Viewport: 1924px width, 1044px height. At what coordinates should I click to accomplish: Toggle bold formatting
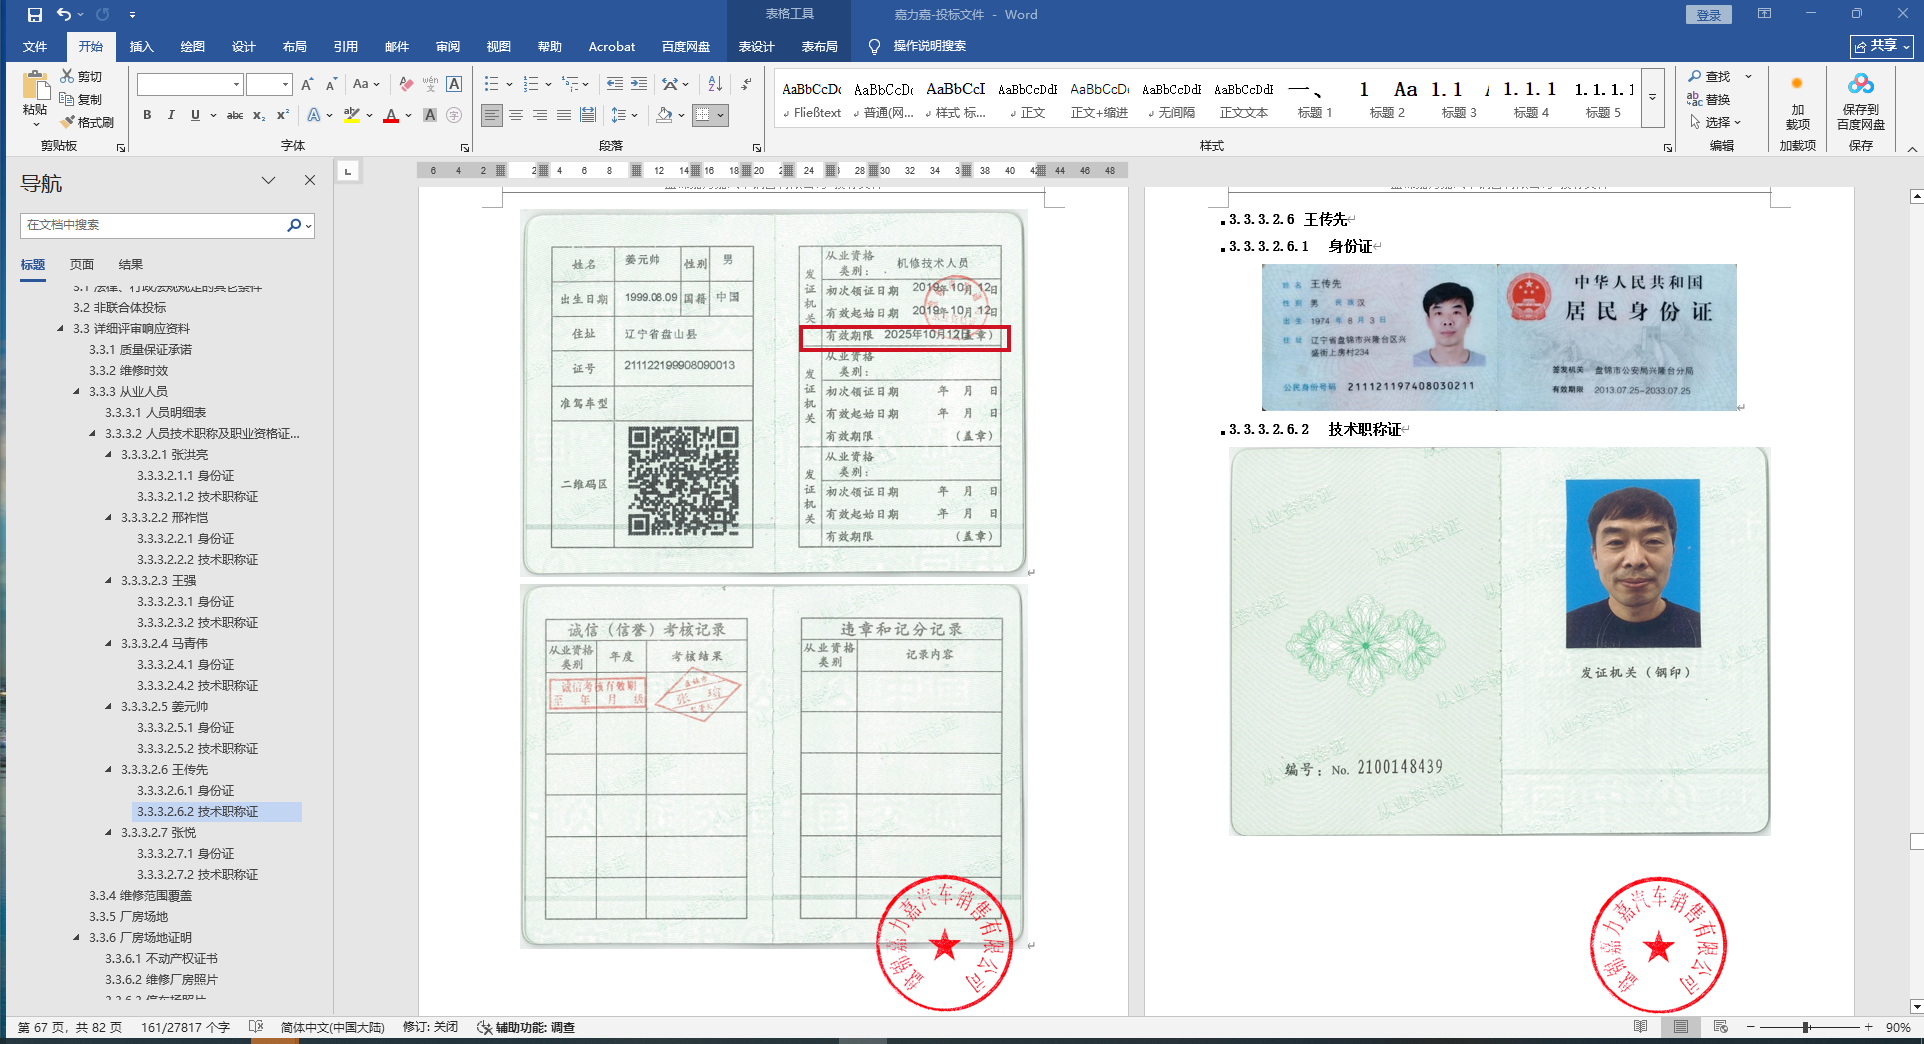tap(147, 115)
